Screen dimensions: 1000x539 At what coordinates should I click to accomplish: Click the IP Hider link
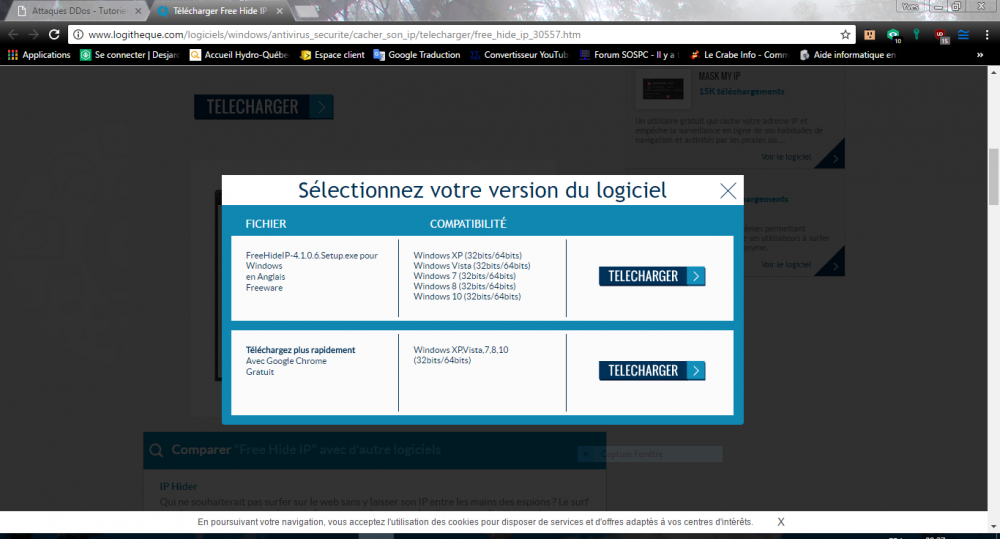pos(178,486)
